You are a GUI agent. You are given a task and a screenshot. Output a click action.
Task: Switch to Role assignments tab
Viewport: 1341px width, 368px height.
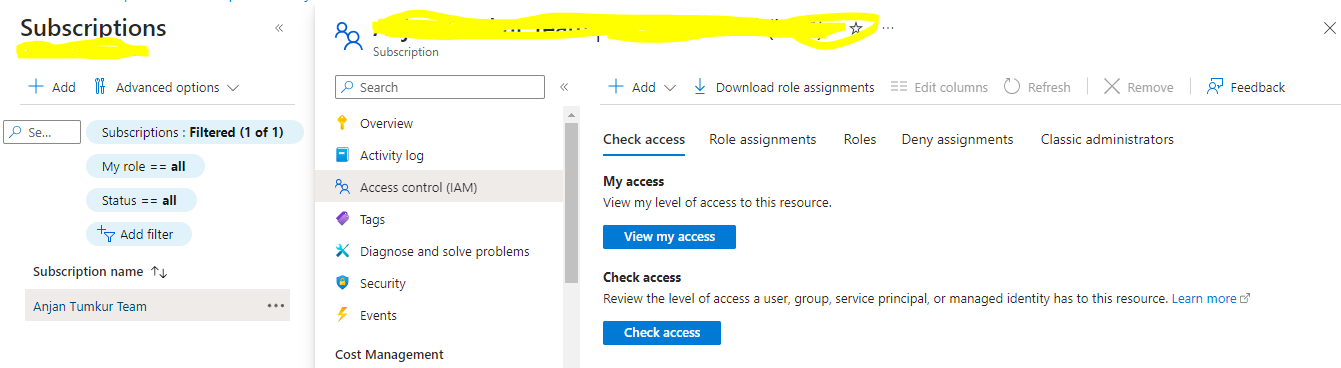tap(763, 139)
